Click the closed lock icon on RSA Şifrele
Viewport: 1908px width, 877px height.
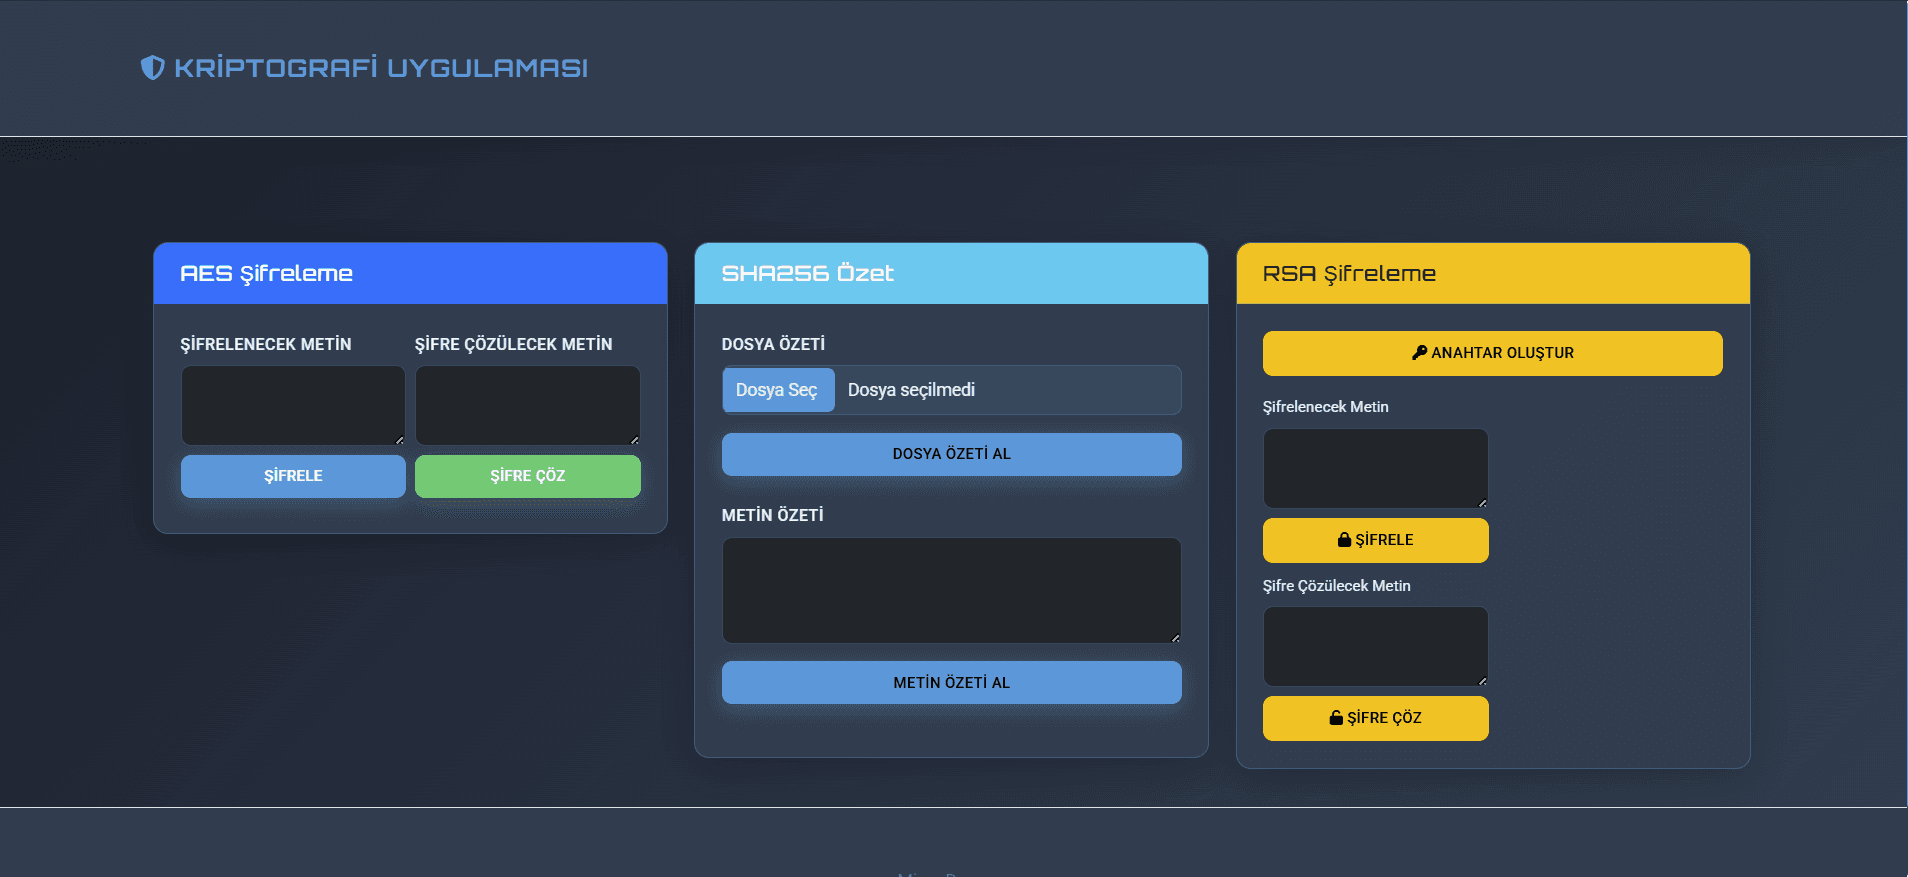pos(1344,539)
